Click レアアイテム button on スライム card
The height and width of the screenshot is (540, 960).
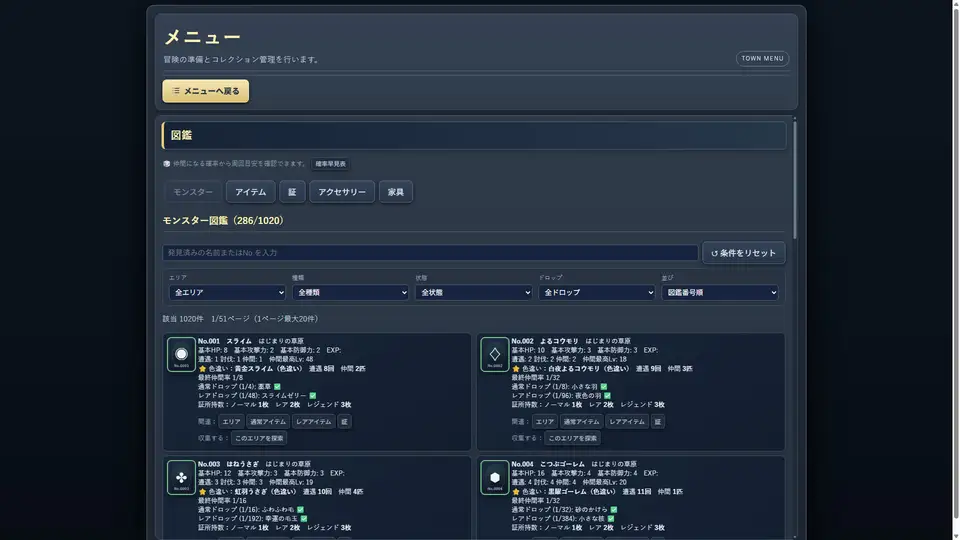313,421
